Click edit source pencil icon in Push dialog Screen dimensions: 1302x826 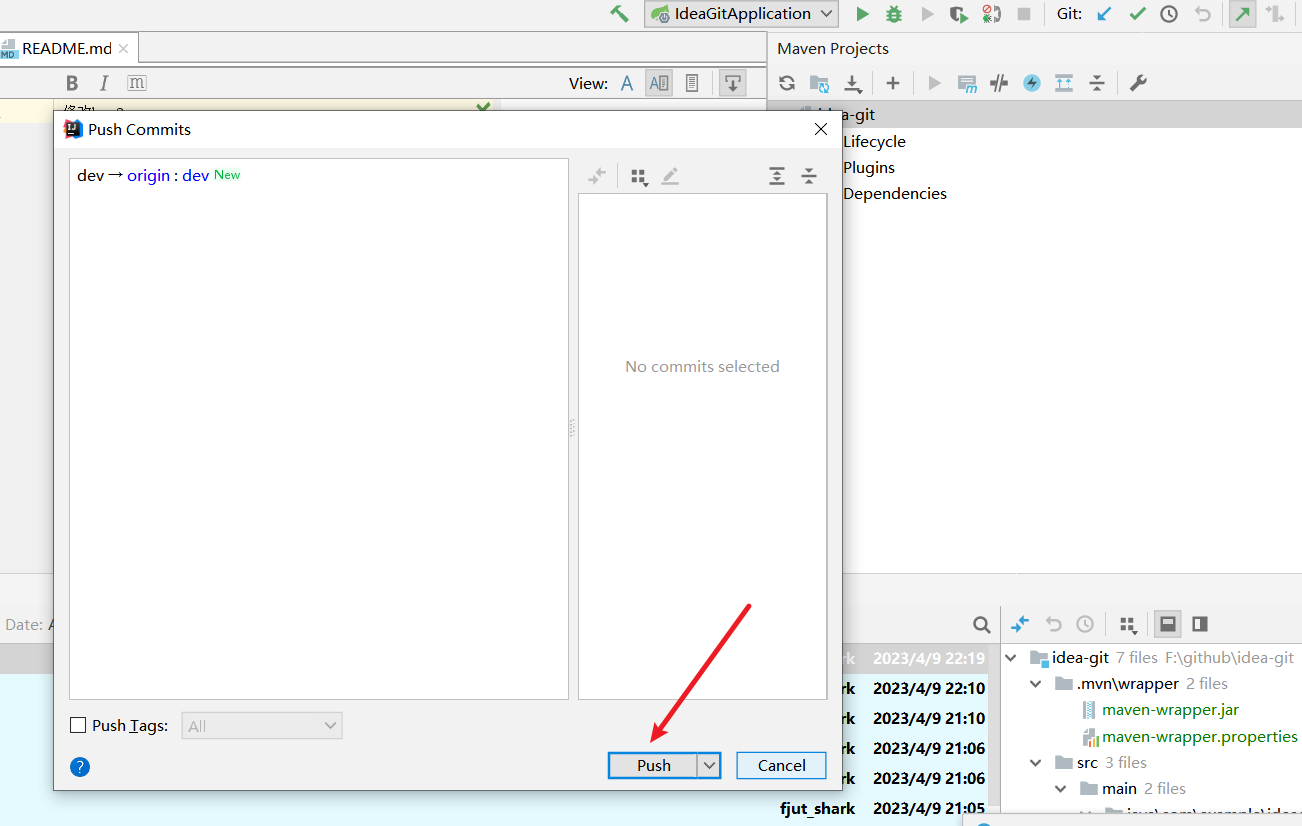[670, 176]
